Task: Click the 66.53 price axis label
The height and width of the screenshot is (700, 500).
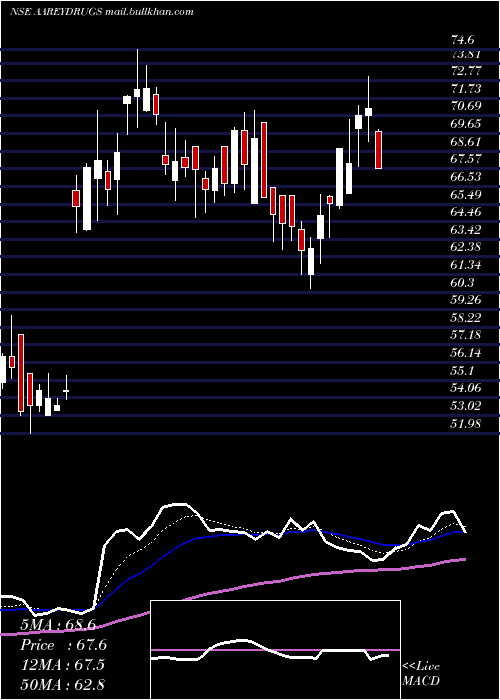Action: pos(467,177)
